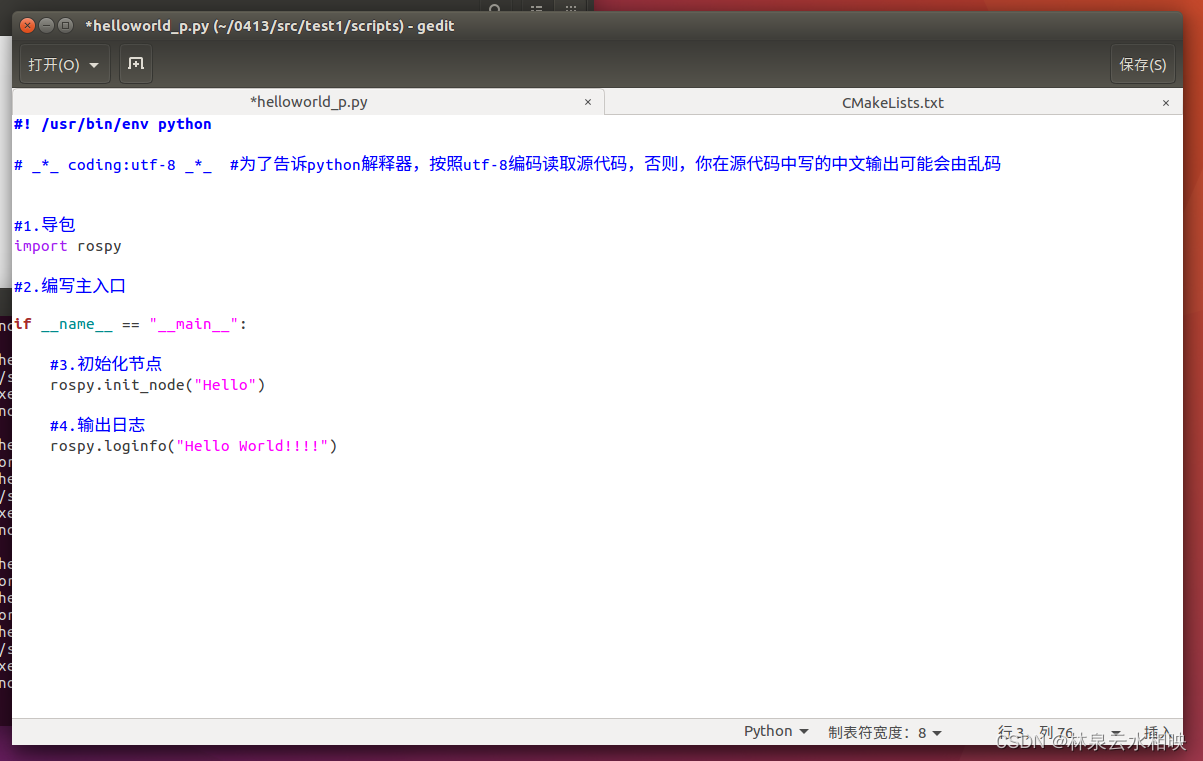Viewport: 1203px width, 761px height.
Task: Click the 保存(S) save button
Action: click(x=1142, y=64)
